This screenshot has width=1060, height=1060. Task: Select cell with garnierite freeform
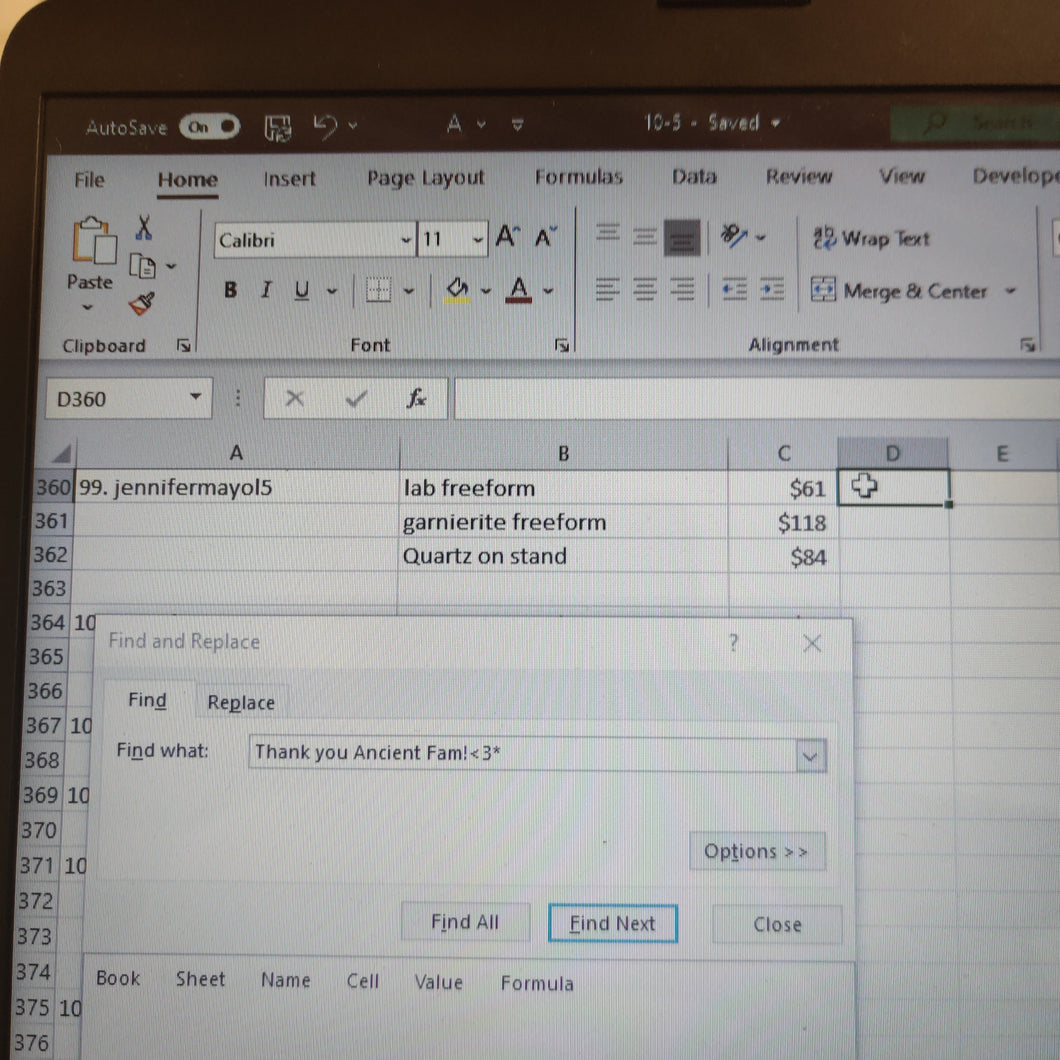point(563,522)
